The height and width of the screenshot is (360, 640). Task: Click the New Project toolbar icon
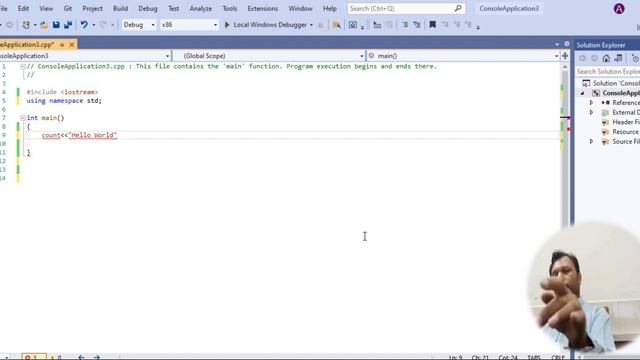[26, 25]
